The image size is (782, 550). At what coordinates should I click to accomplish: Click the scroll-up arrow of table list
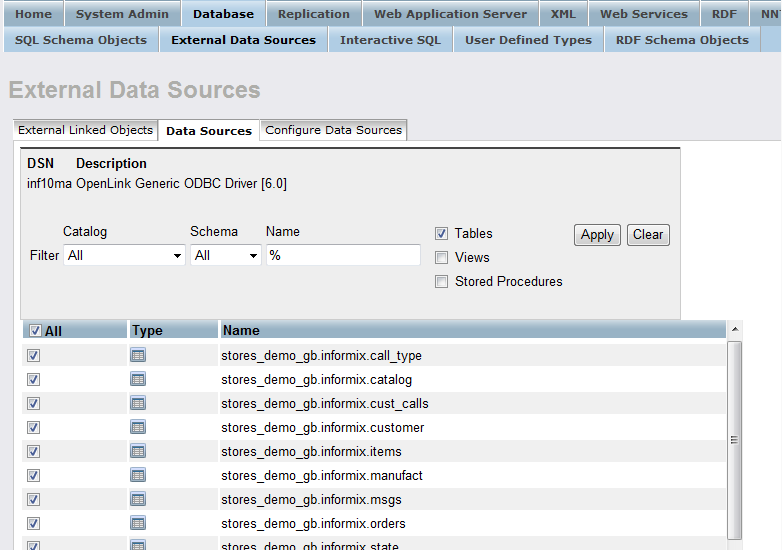[735, 330]
